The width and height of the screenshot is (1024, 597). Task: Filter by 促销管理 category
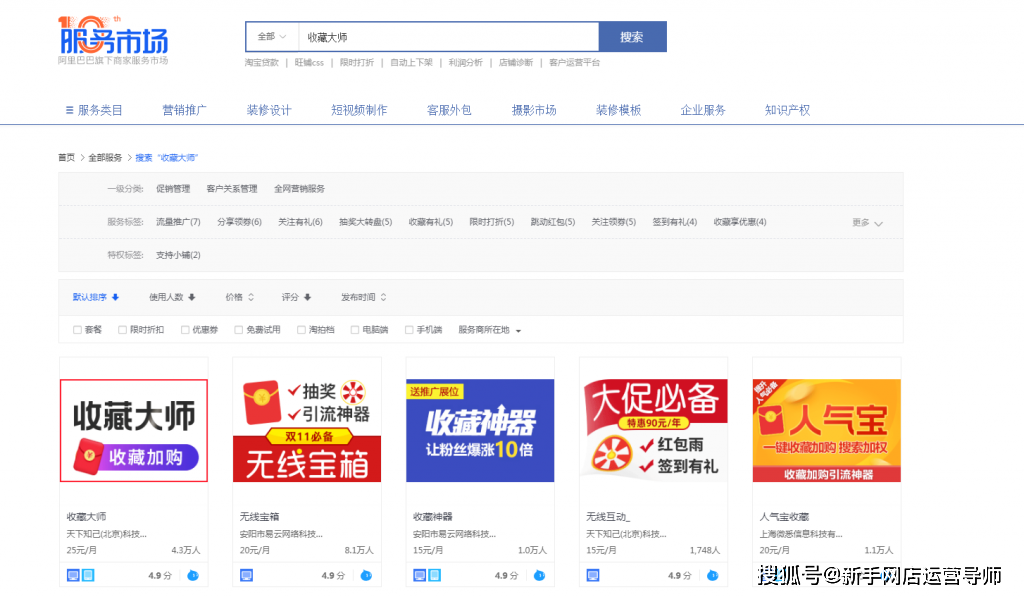click(173, 189)
